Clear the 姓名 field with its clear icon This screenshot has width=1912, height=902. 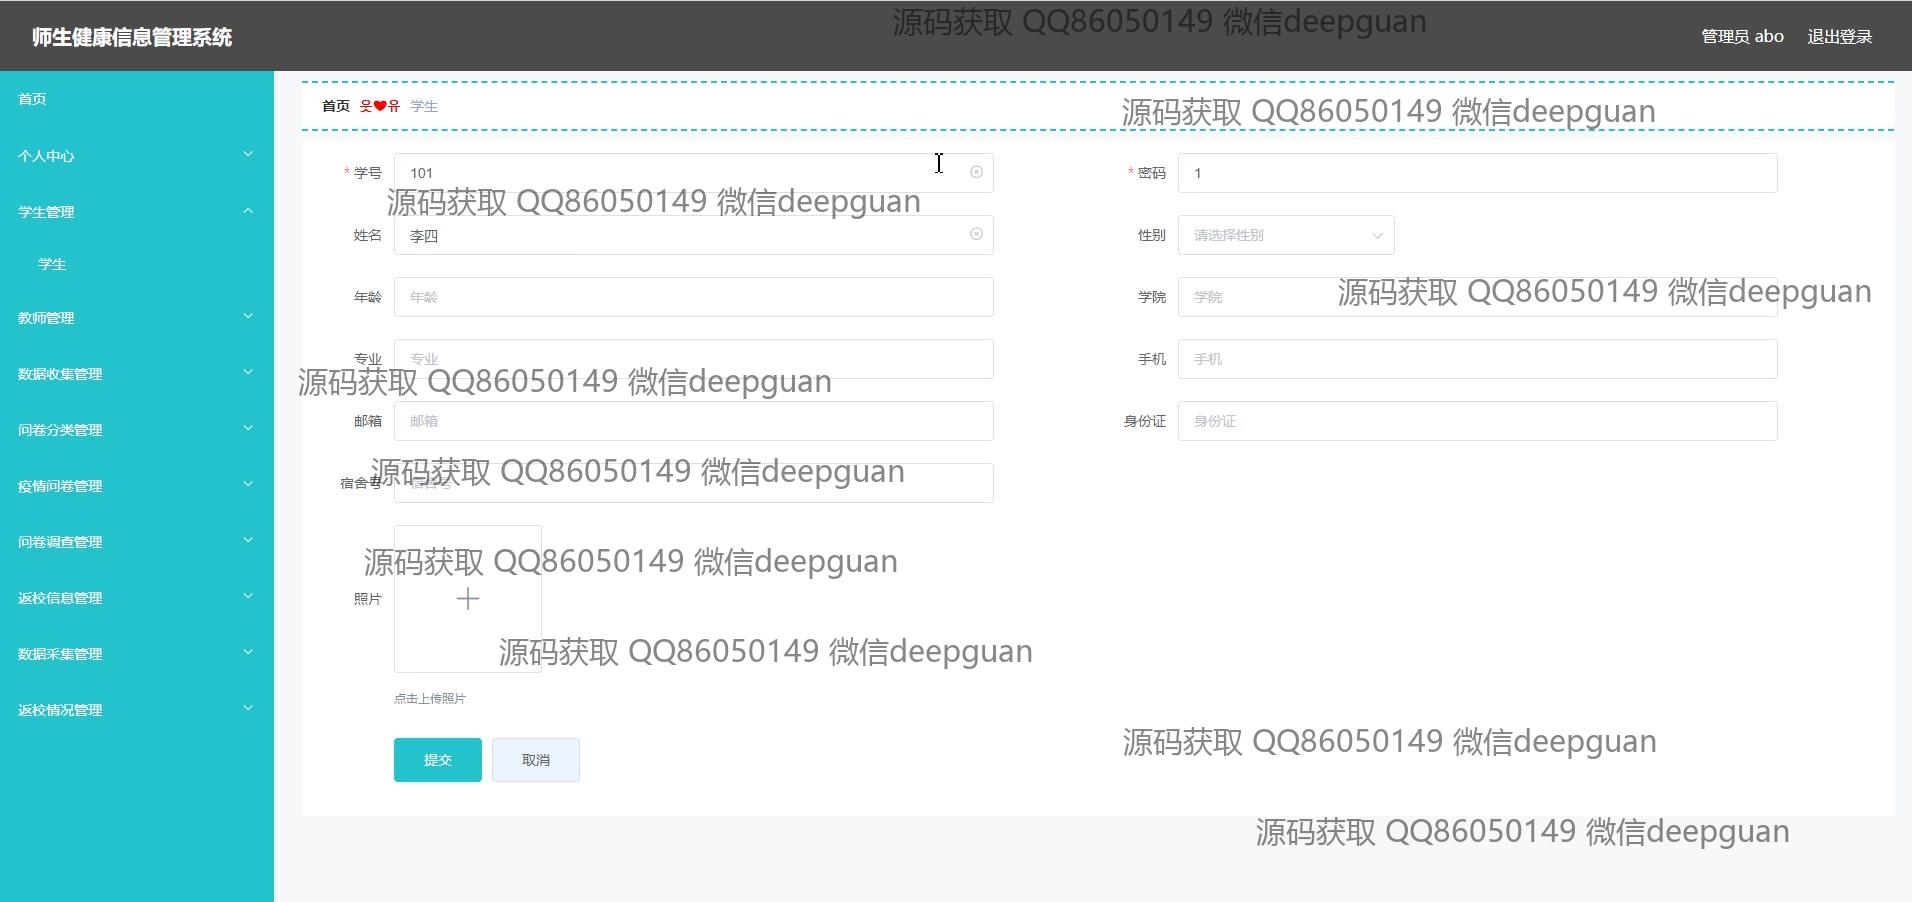[x=976, y=234]
